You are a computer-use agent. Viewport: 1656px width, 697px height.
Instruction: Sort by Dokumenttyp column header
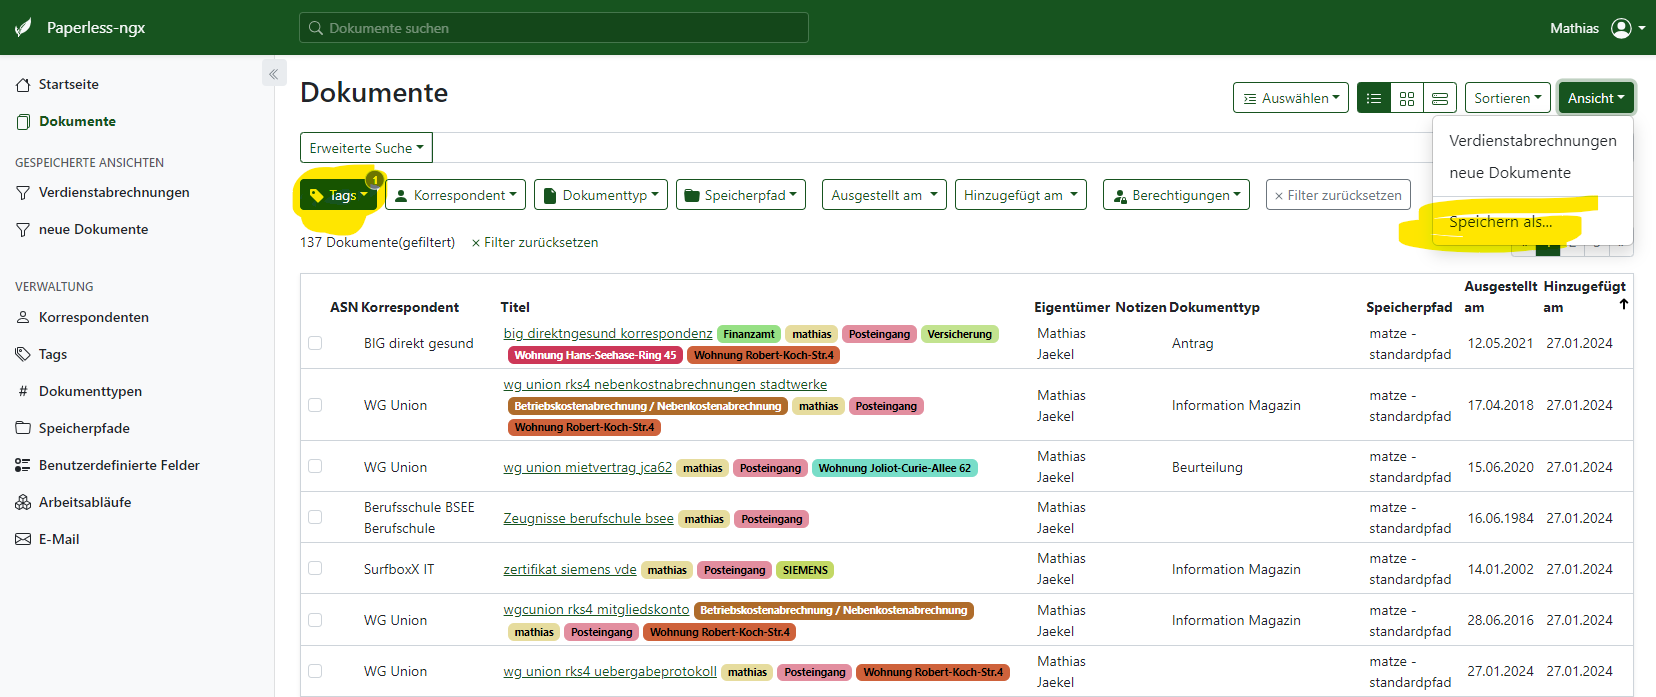[1214, 307]
